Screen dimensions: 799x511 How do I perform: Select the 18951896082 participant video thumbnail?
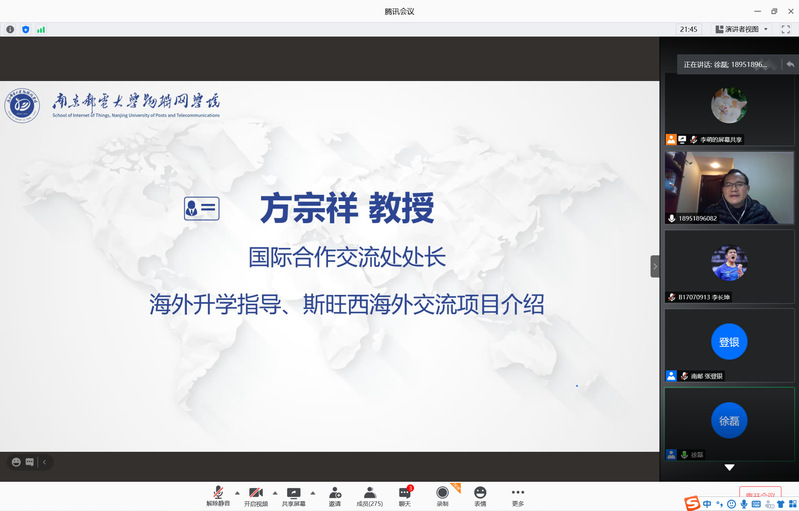pos(729,187)
